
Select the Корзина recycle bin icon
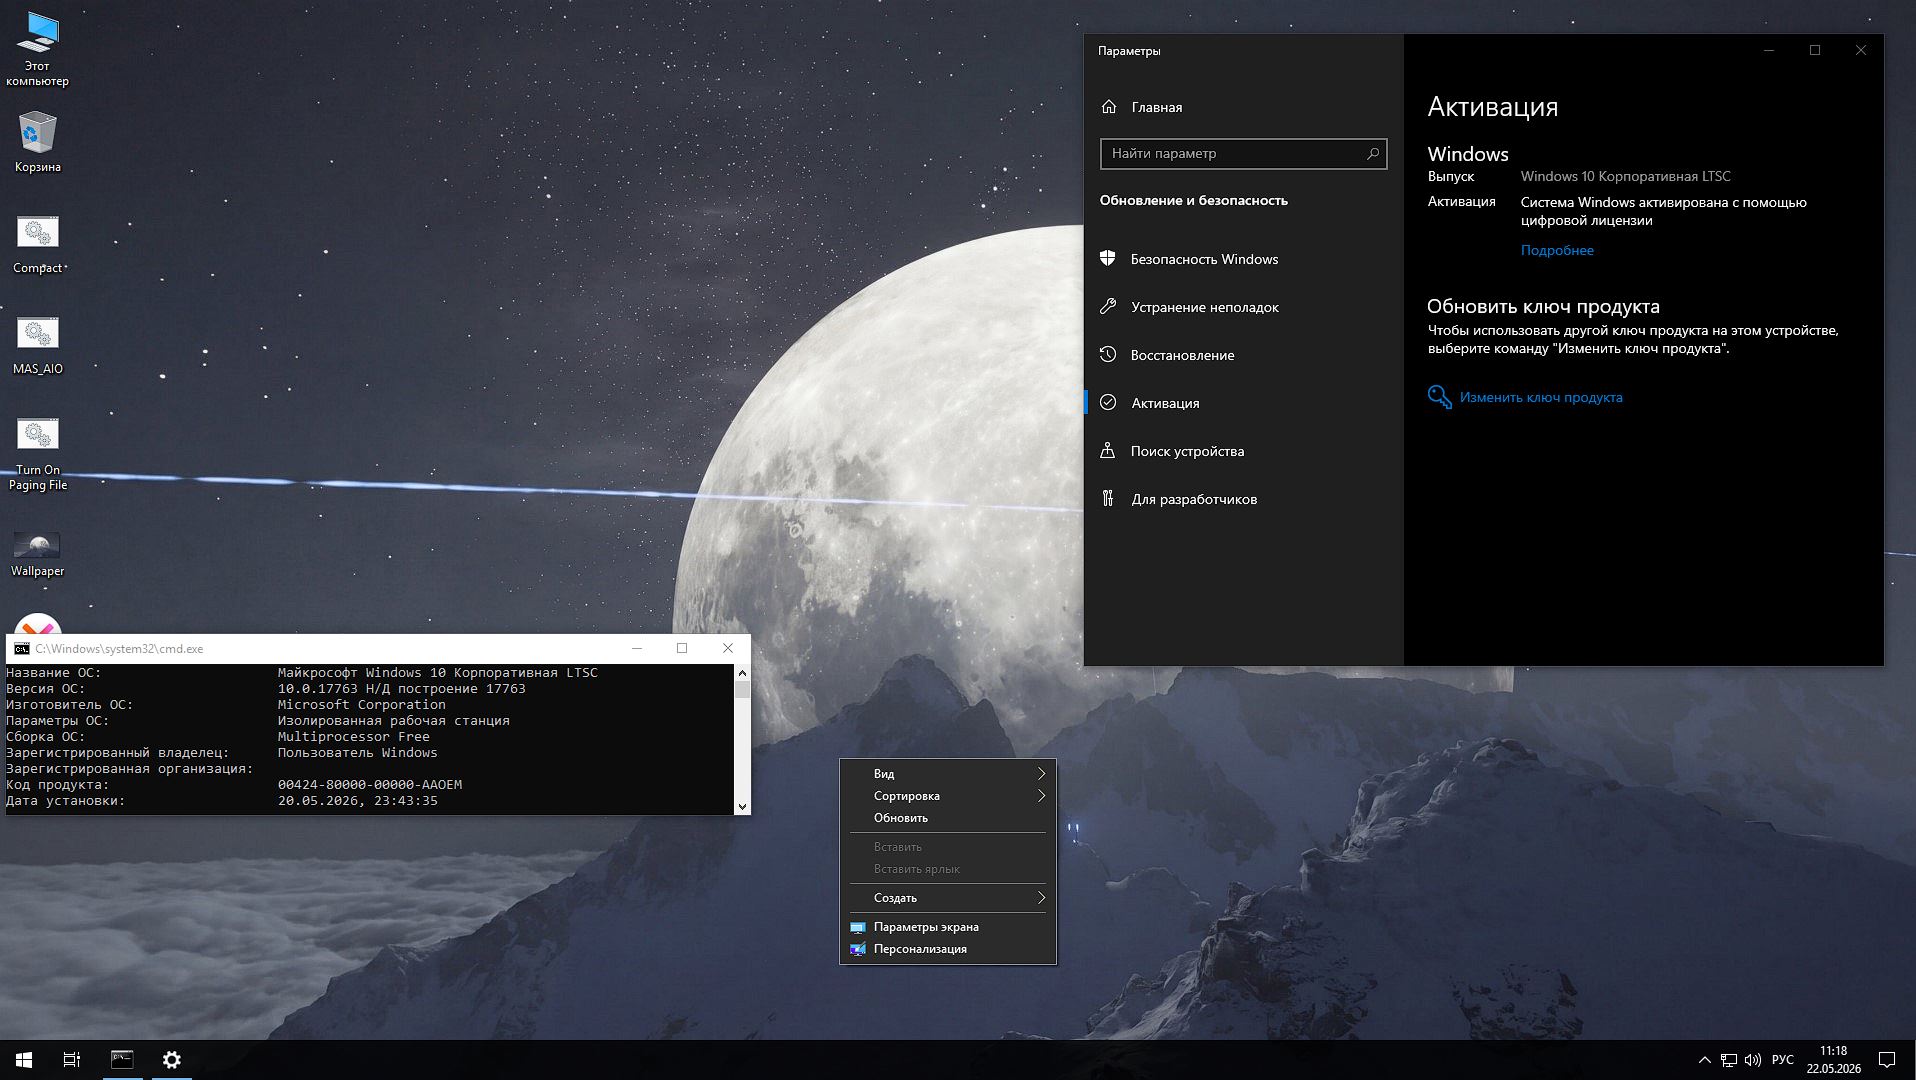(38, 141)
